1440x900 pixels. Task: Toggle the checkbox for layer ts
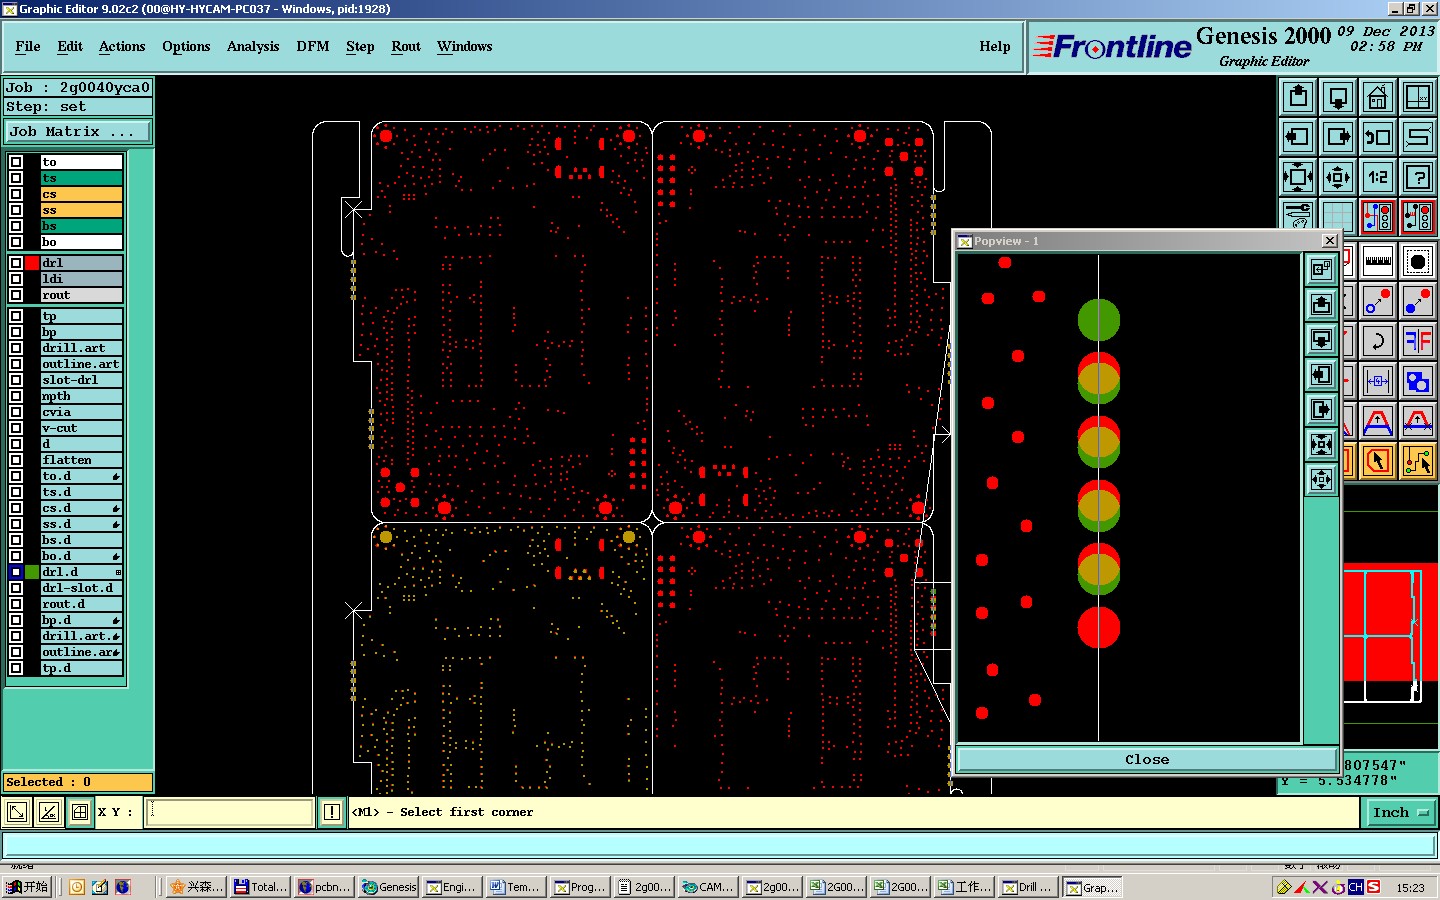point(16,178)
